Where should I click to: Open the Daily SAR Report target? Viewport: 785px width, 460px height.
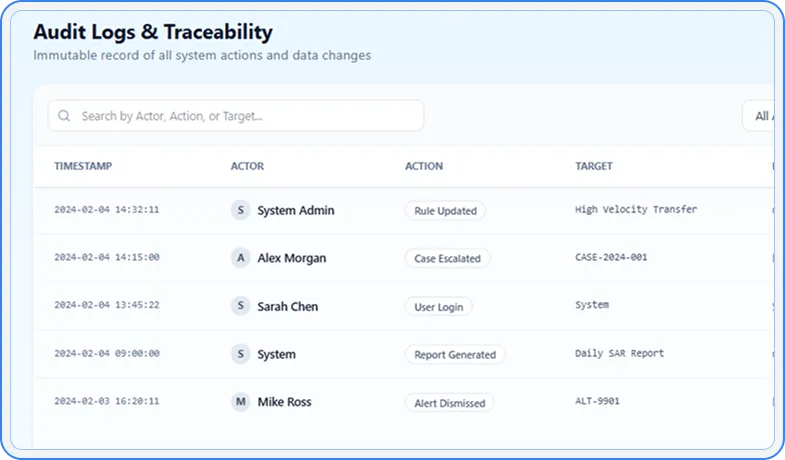619,353
